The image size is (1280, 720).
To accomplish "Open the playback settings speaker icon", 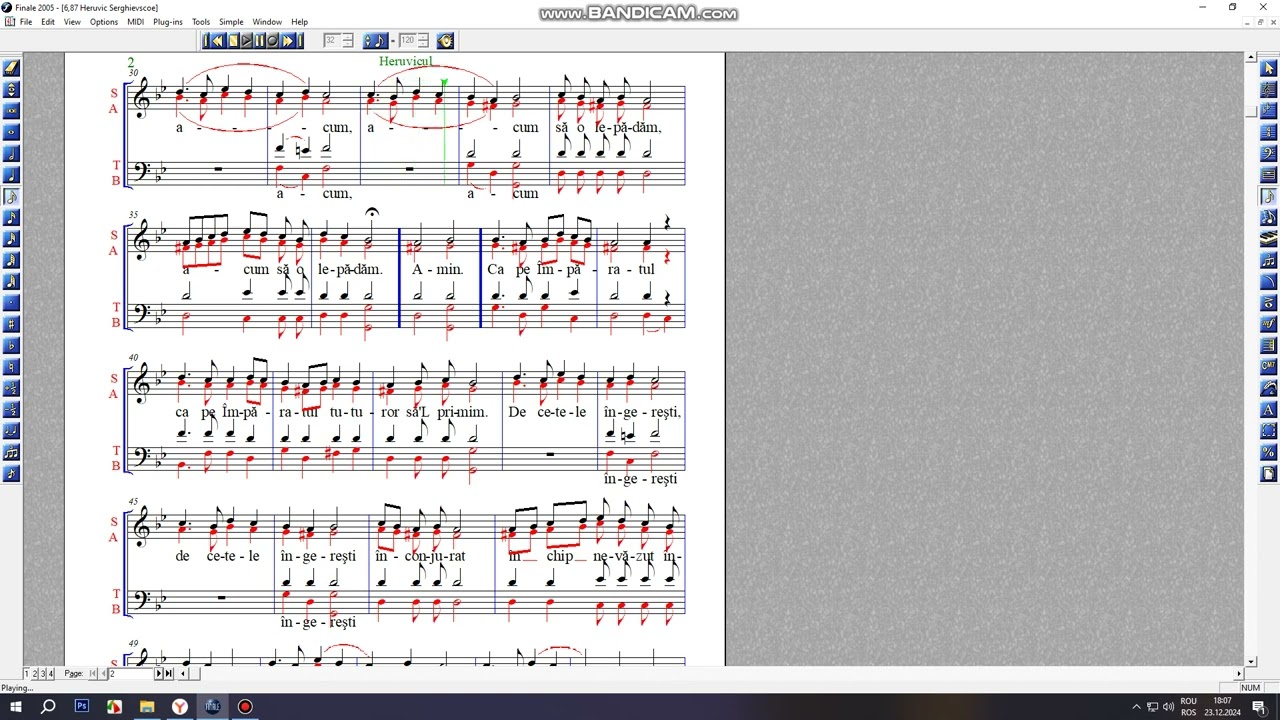I will click(x=445, y=41).
